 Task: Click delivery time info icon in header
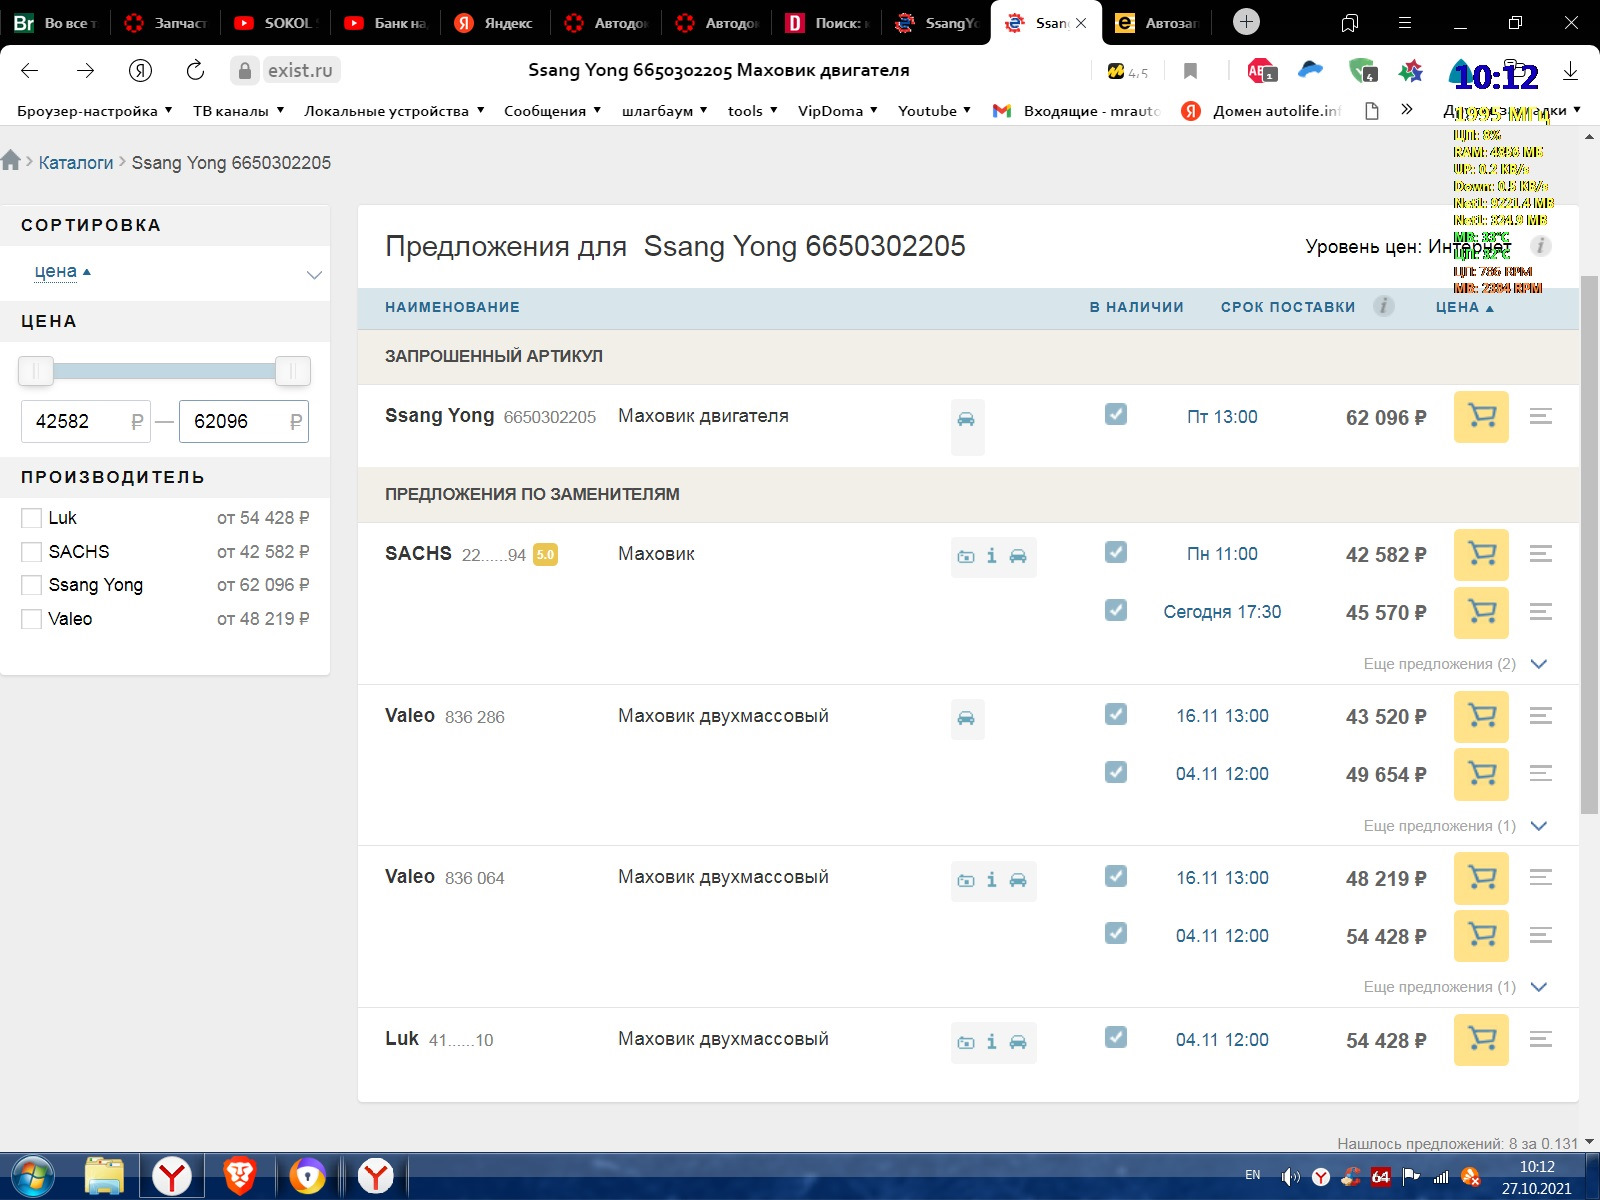1383,306
